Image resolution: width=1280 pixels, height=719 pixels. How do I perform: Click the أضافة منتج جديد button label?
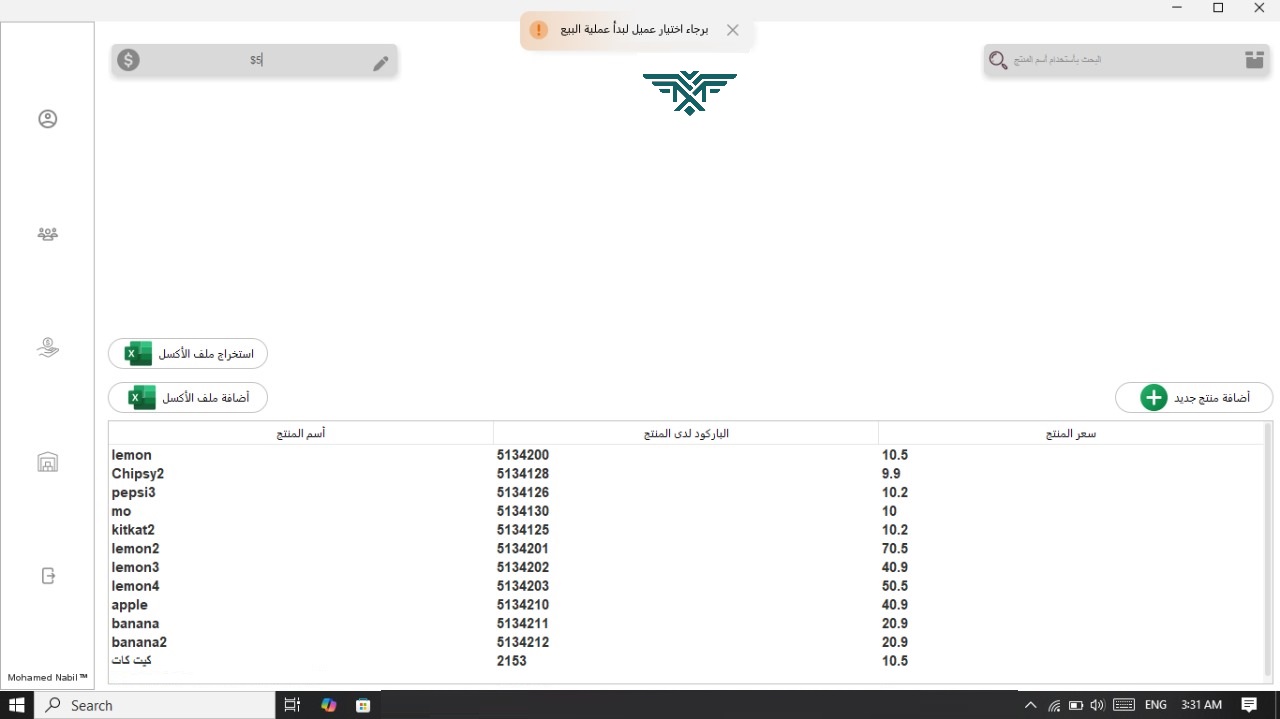point(1212,398)
